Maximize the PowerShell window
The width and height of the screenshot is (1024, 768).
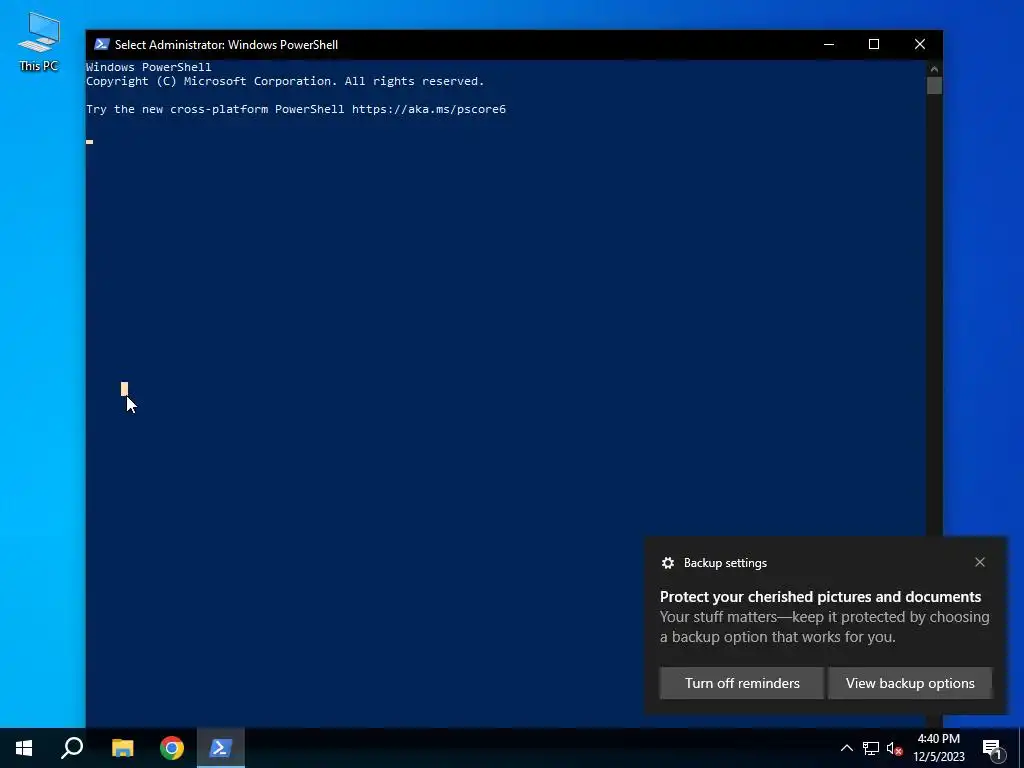tap(874, 44)
